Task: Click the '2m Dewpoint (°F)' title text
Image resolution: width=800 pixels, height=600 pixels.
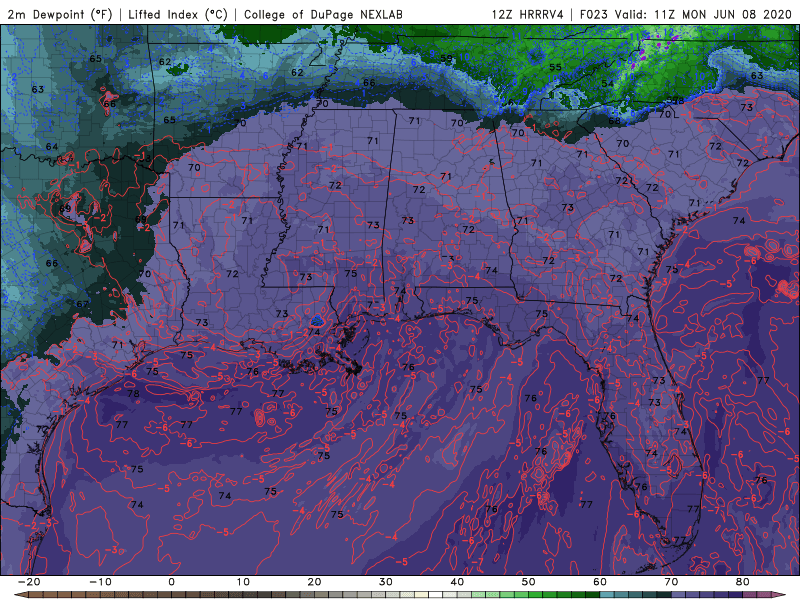Action: pyautogui.click(x=60, y=14)
